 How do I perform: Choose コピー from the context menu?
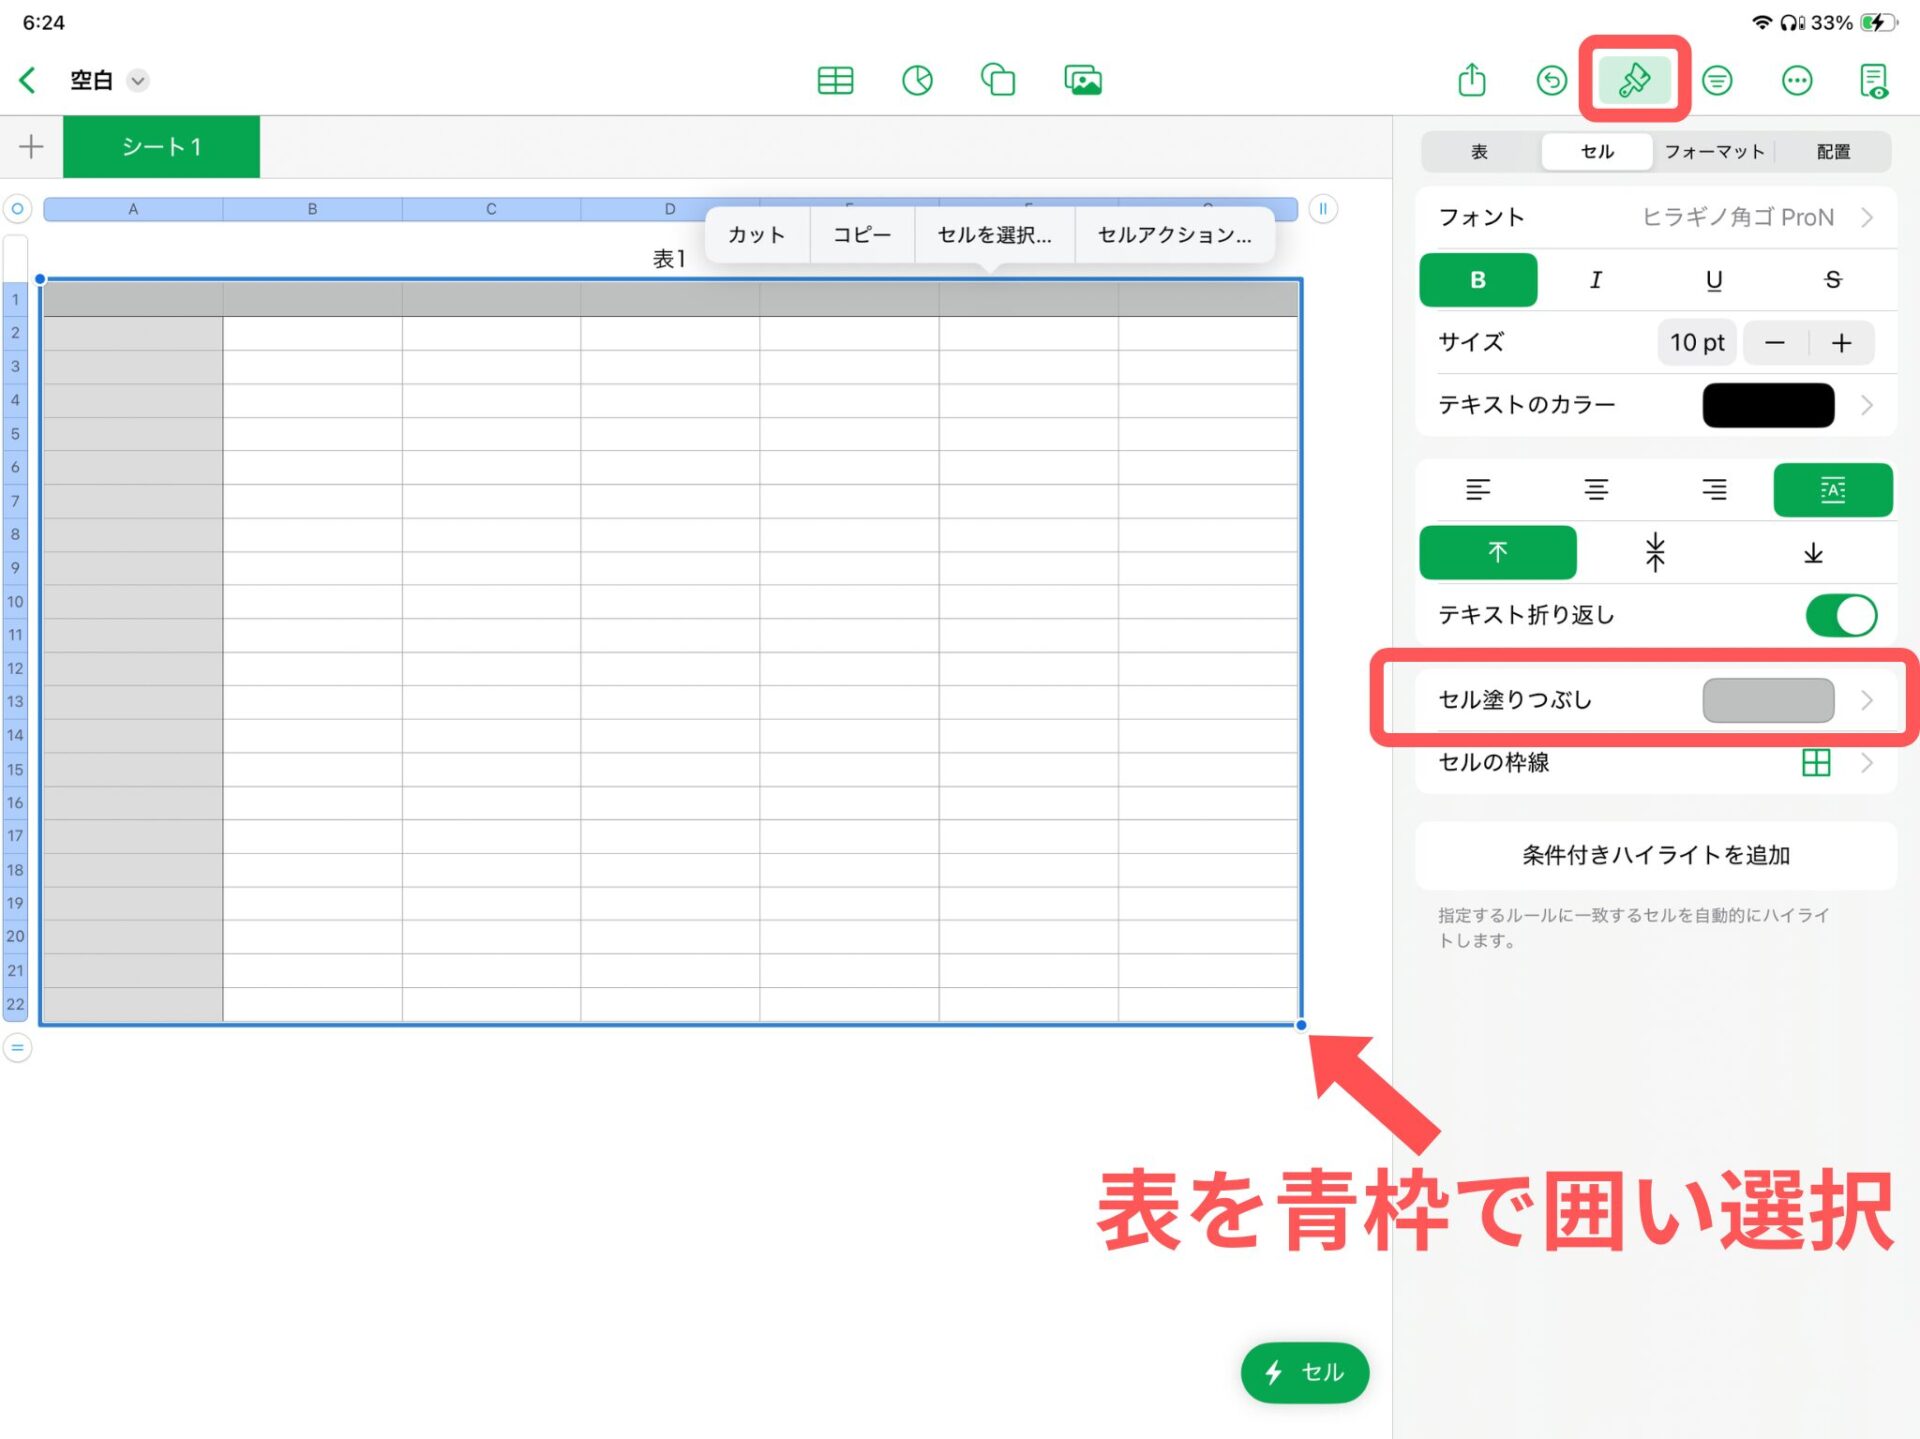861,235
